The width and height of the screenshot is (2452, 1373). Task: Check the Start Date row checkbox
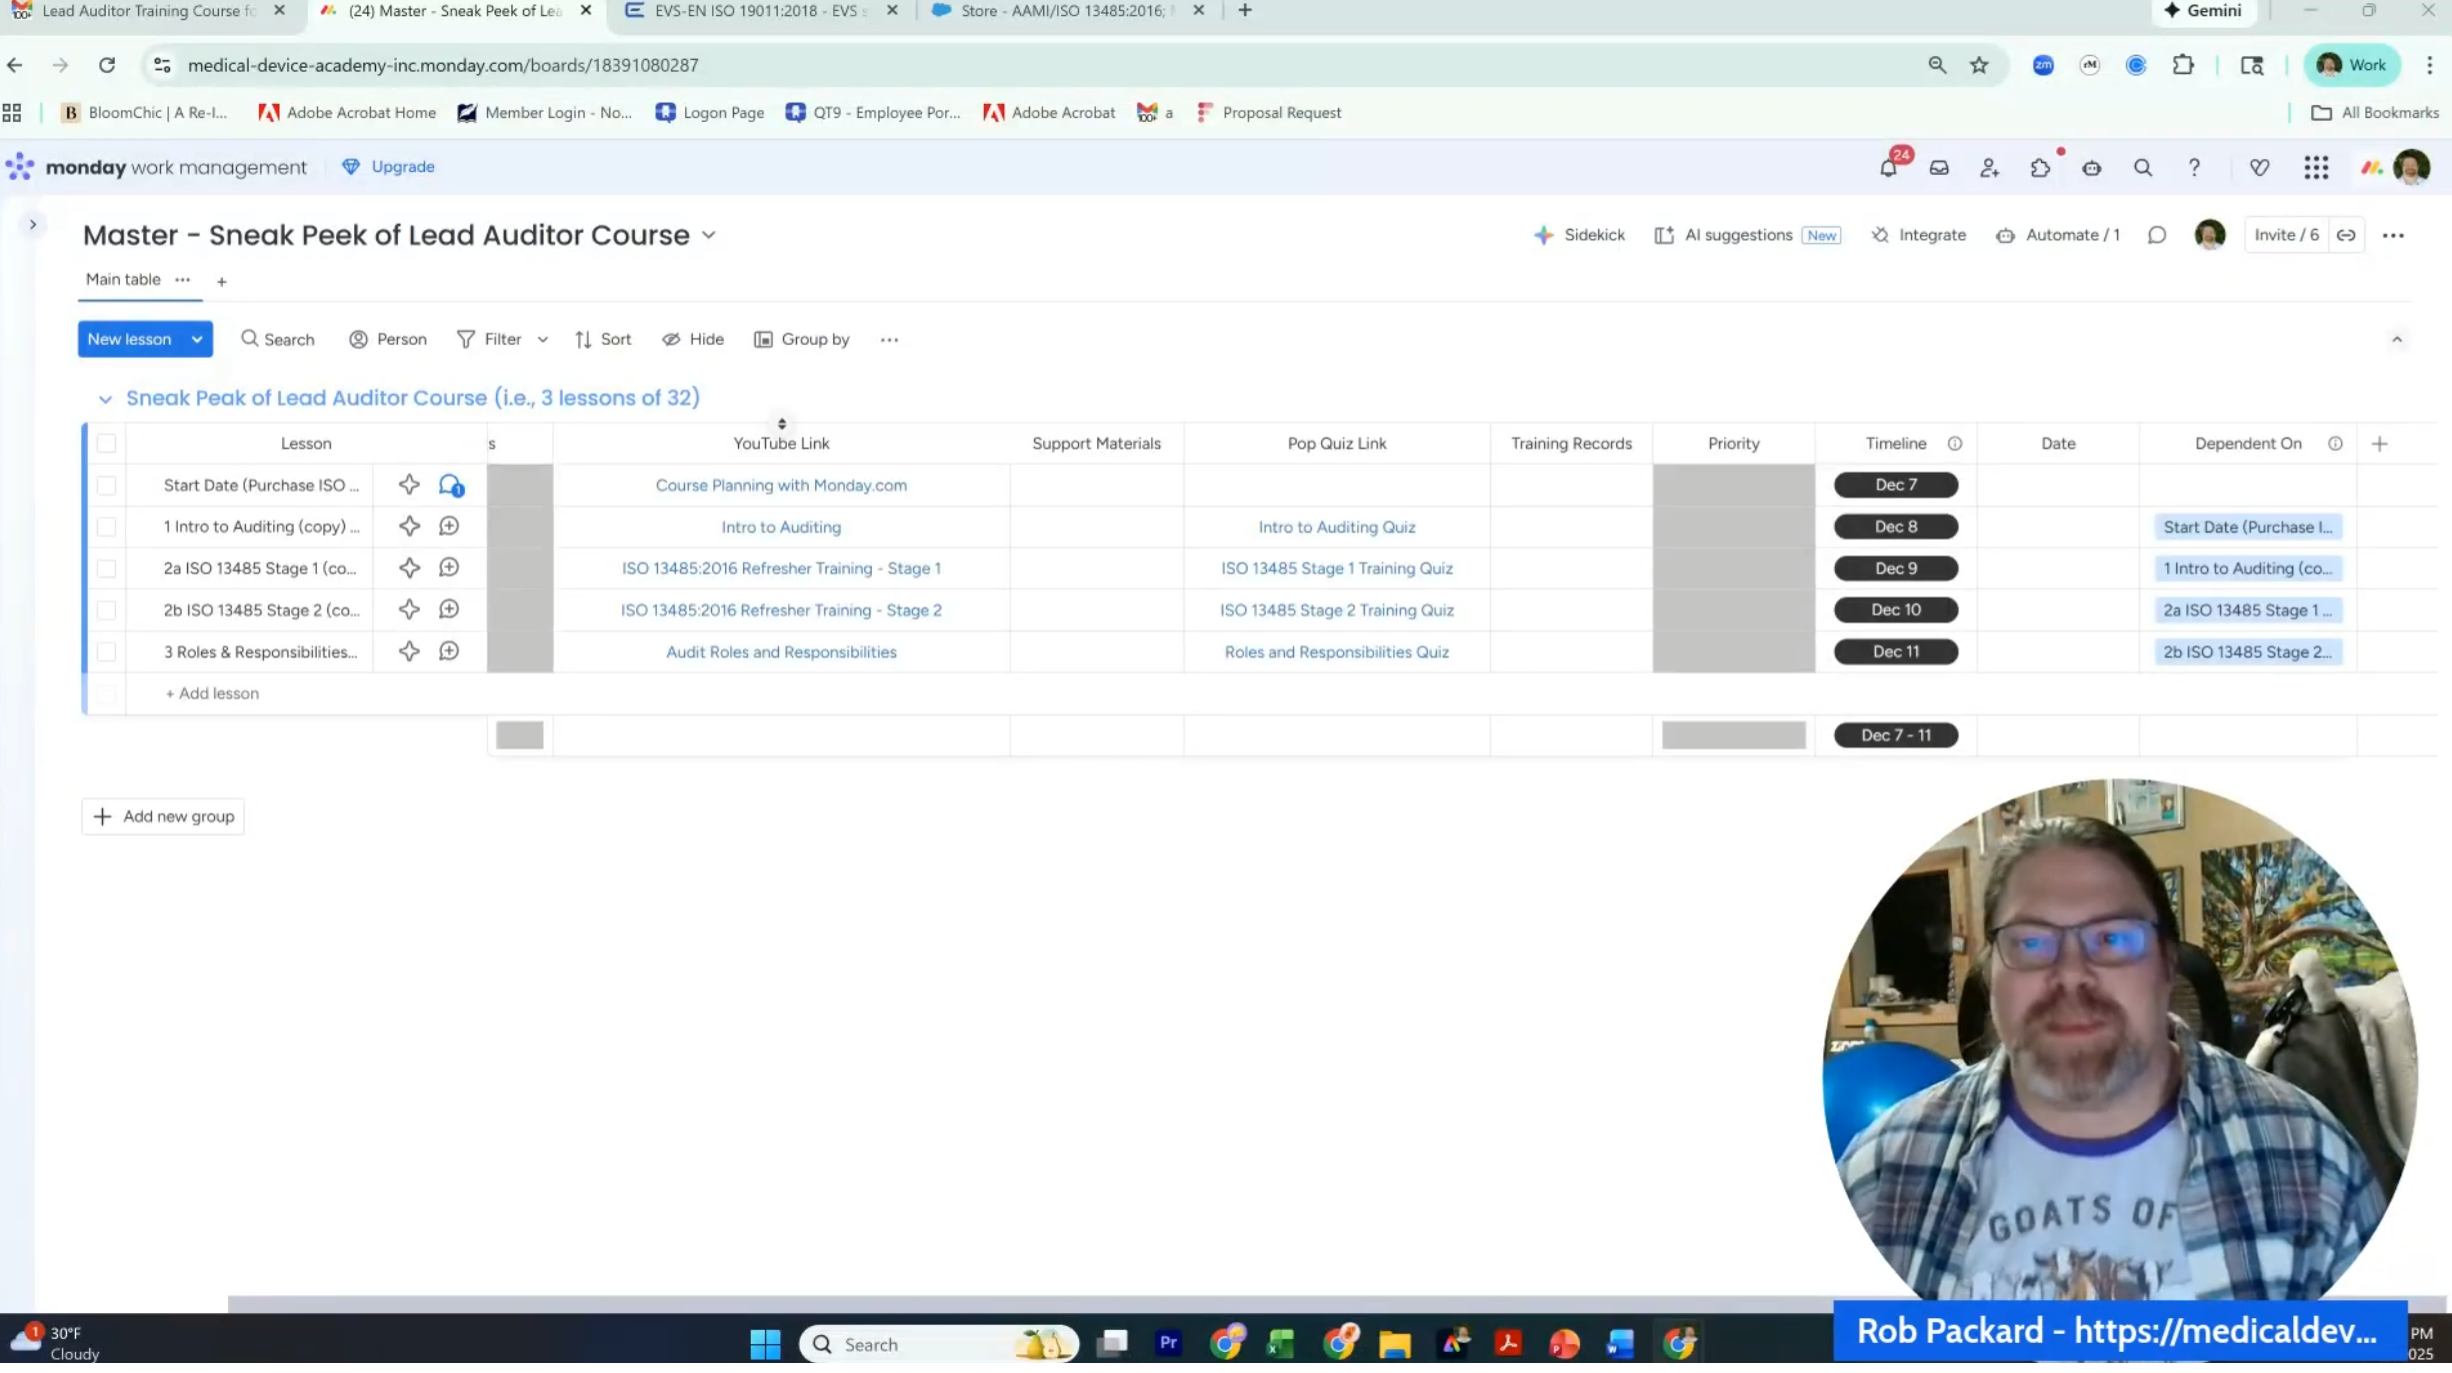(x=106, y=486)
